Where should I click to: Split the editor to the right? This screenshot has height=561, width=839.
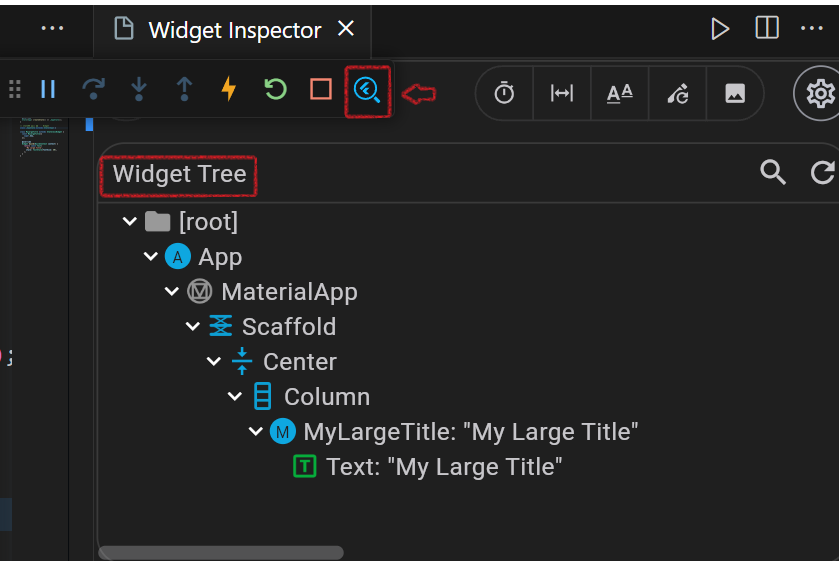767,27
